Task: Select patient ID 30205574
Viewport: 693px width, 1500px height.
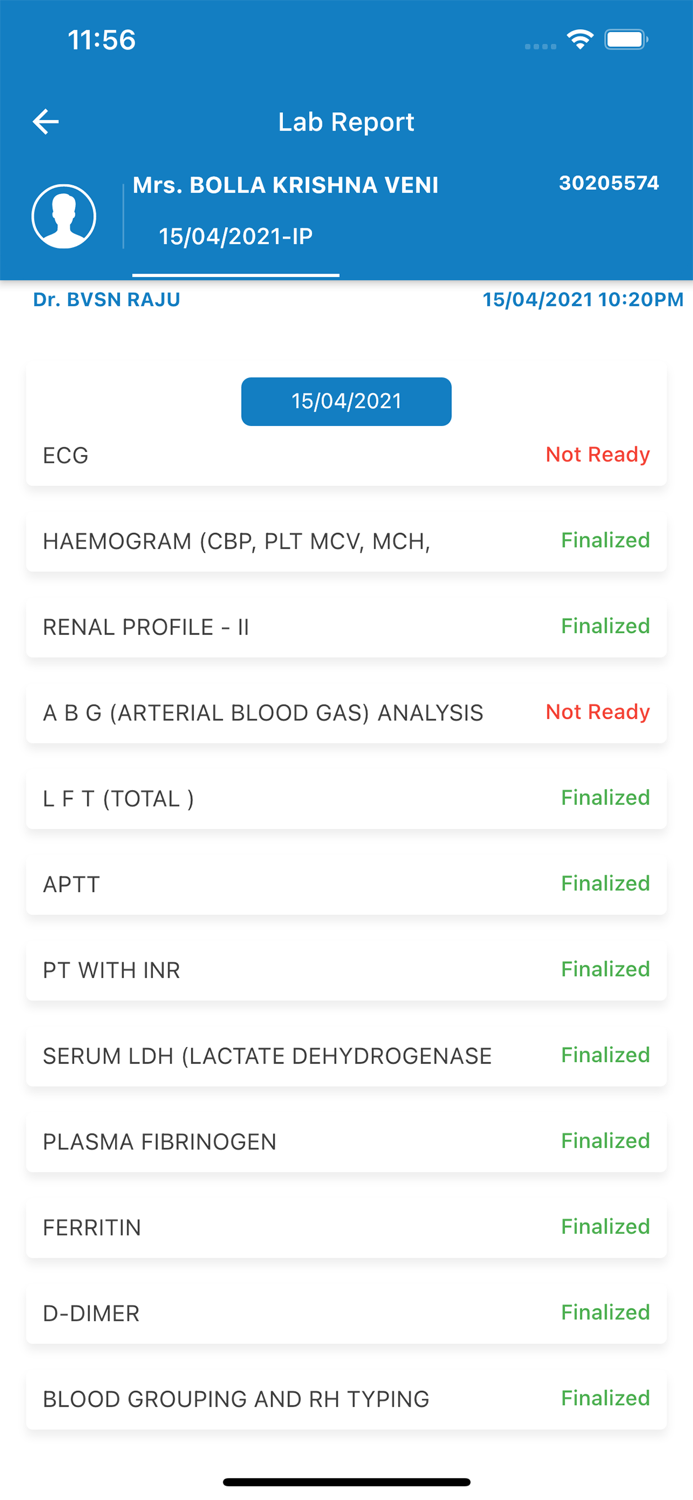Action: point(609,183)
